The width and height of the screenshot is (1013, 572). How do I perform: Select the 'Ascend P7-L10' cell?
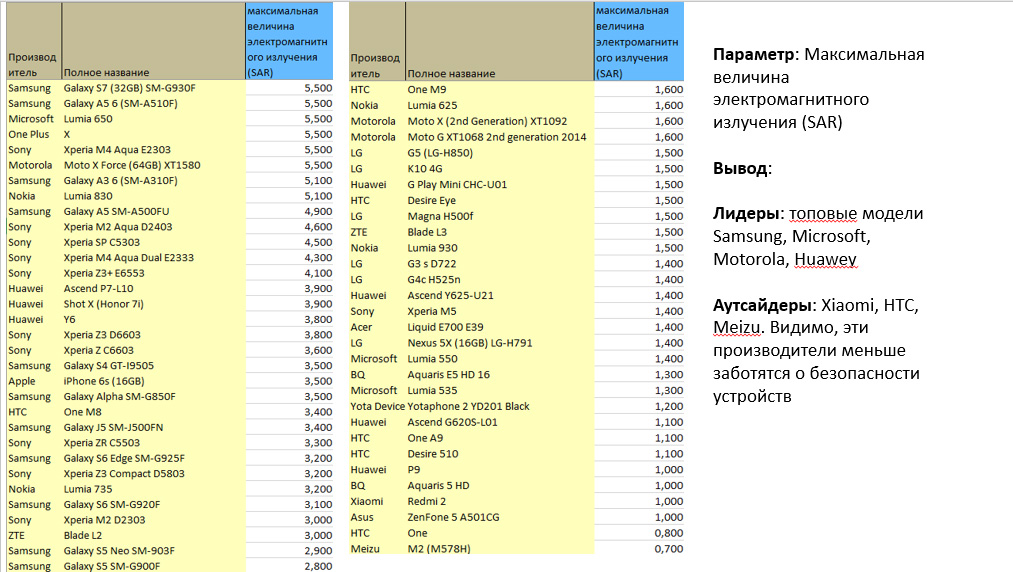154,289
